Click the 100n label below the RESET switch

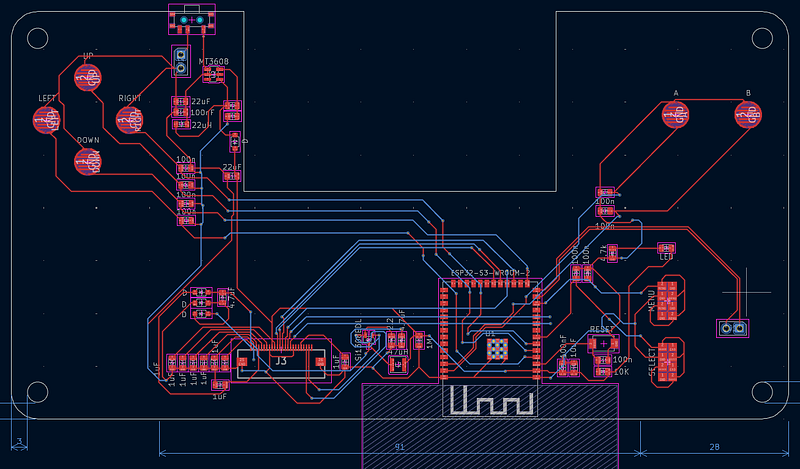click(x=622, y=360)
